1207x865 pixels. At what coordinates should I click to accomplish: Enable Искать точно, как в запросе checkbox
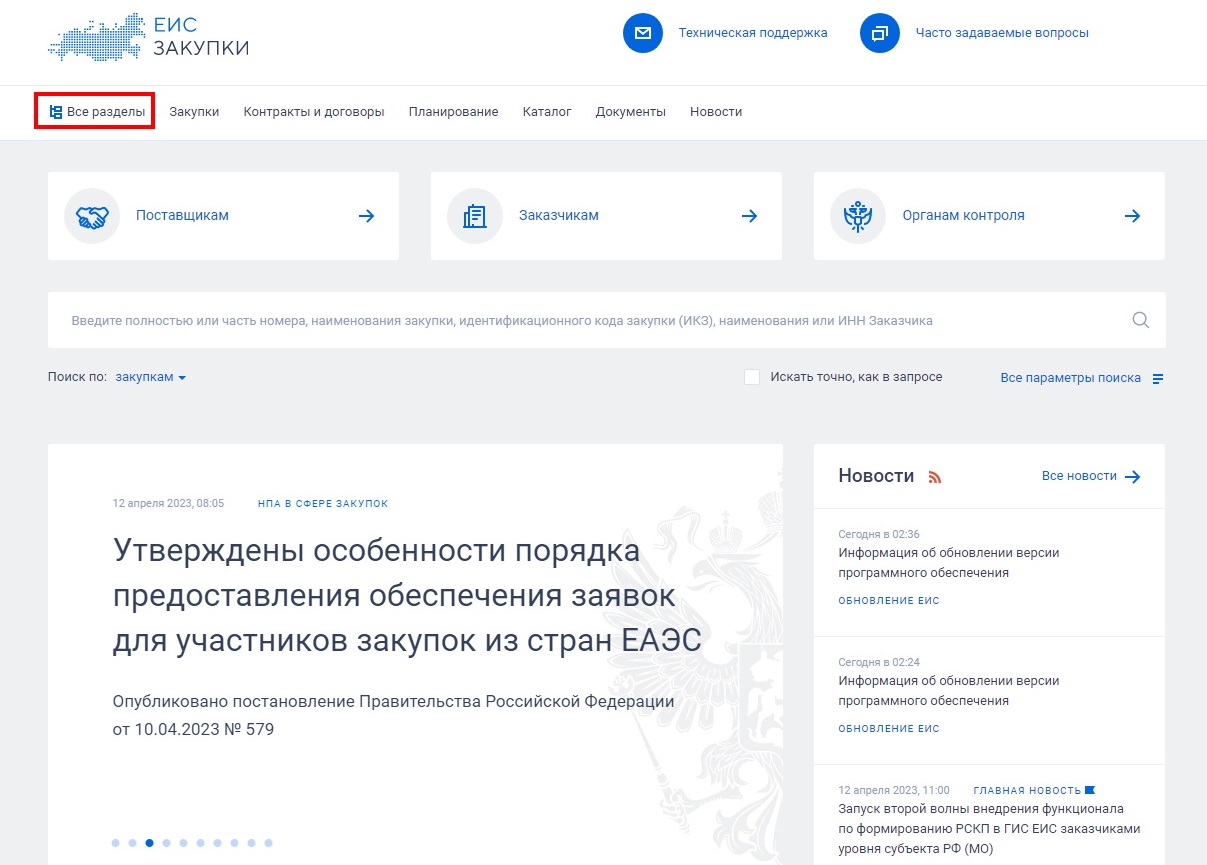[752, 377]
